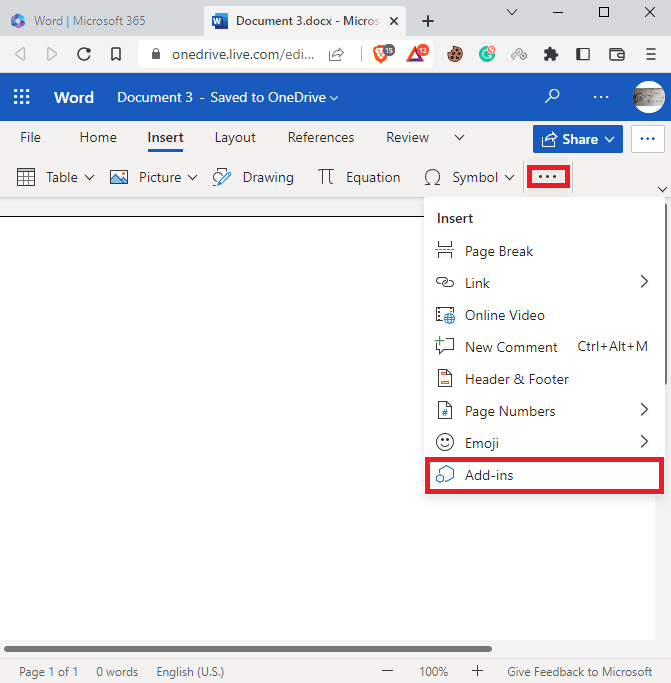Click Give Feedback to Microsoft link
This screenshot has width=671, height=683.
pyautogui.click(x=580, y=672)
